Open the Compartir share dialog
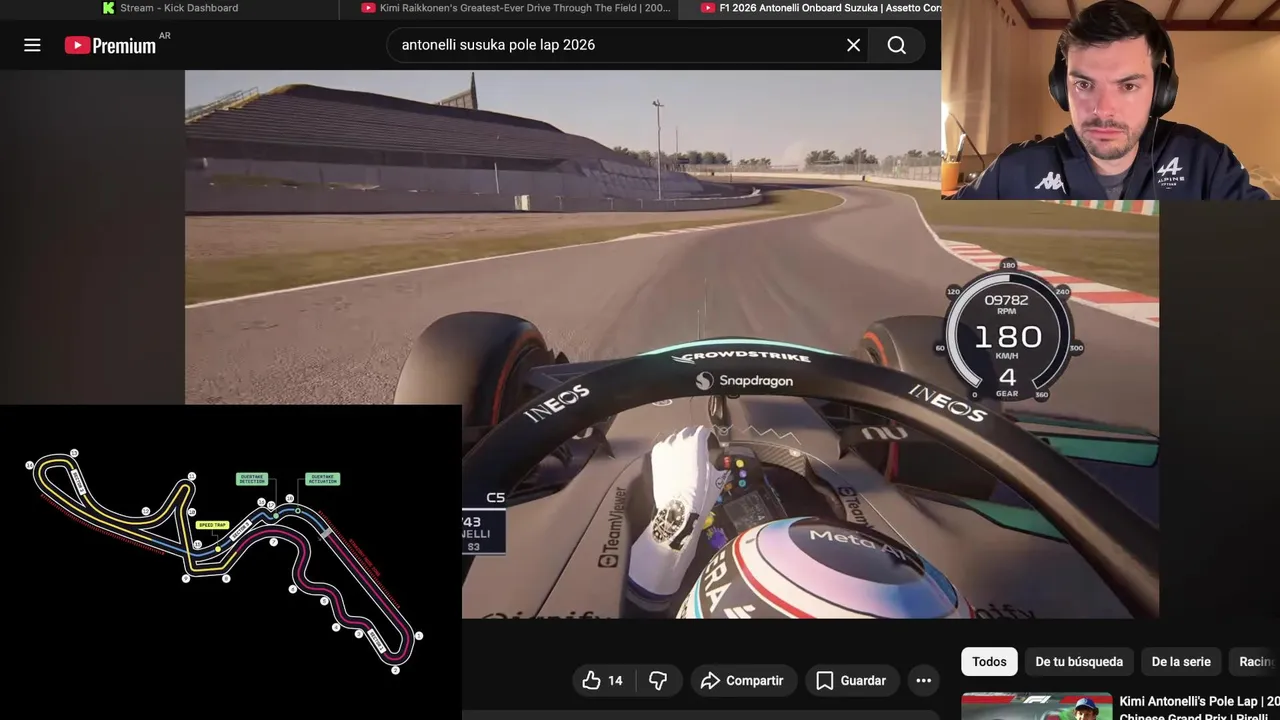Viewport: 1280px width, 720px height. 742,680
